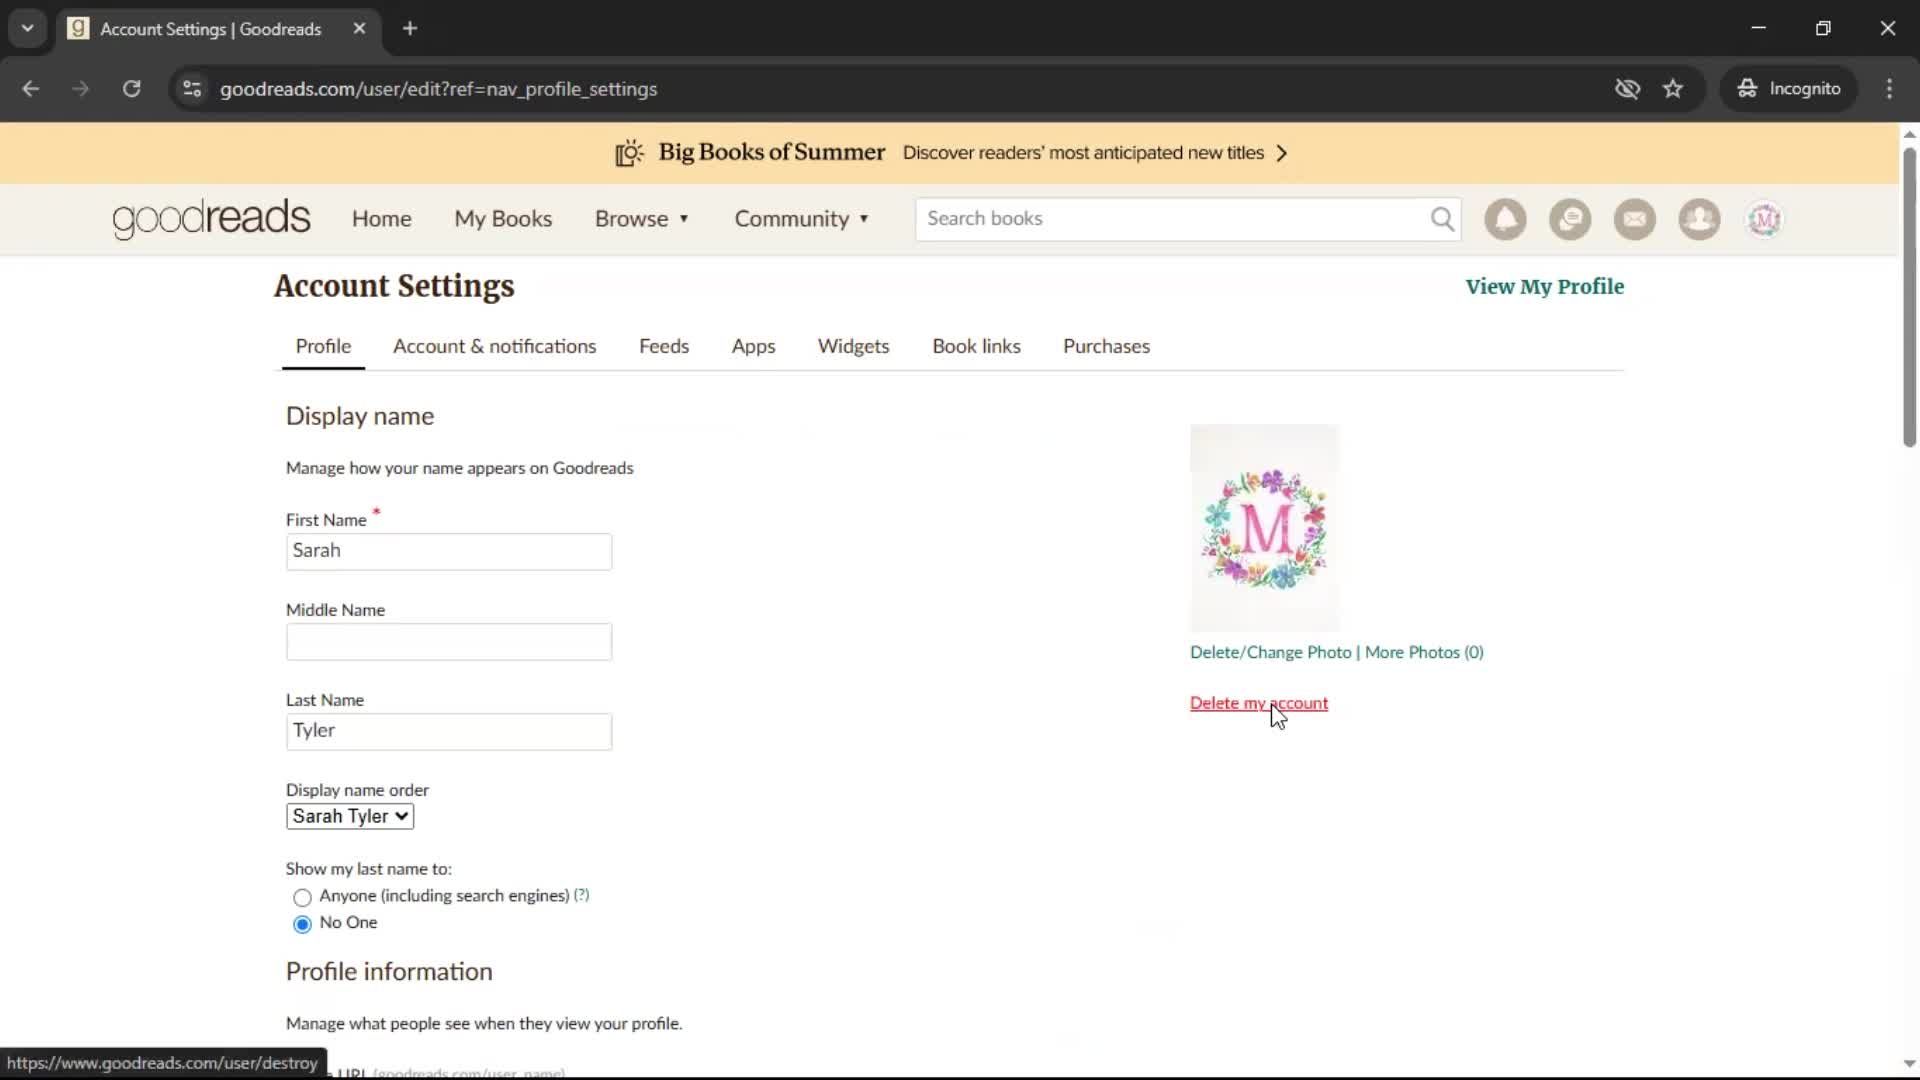Screen dimensions: 1920x1080
Task: Switch to the Purchases tab
Action: [x=1106, y=346]
